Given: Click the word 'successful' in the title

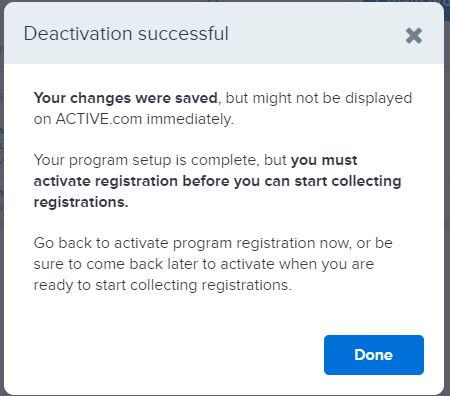Looking at the screenshot, I should click(183, 34).
